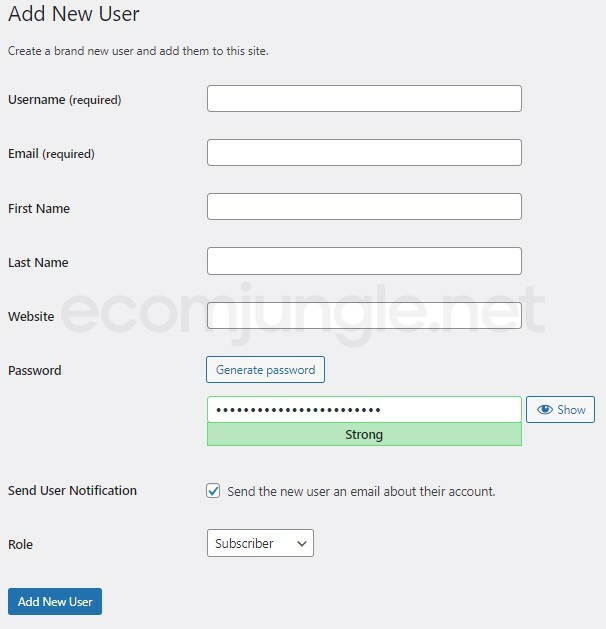Click the 'Username (required)' label

pos(64,100)
